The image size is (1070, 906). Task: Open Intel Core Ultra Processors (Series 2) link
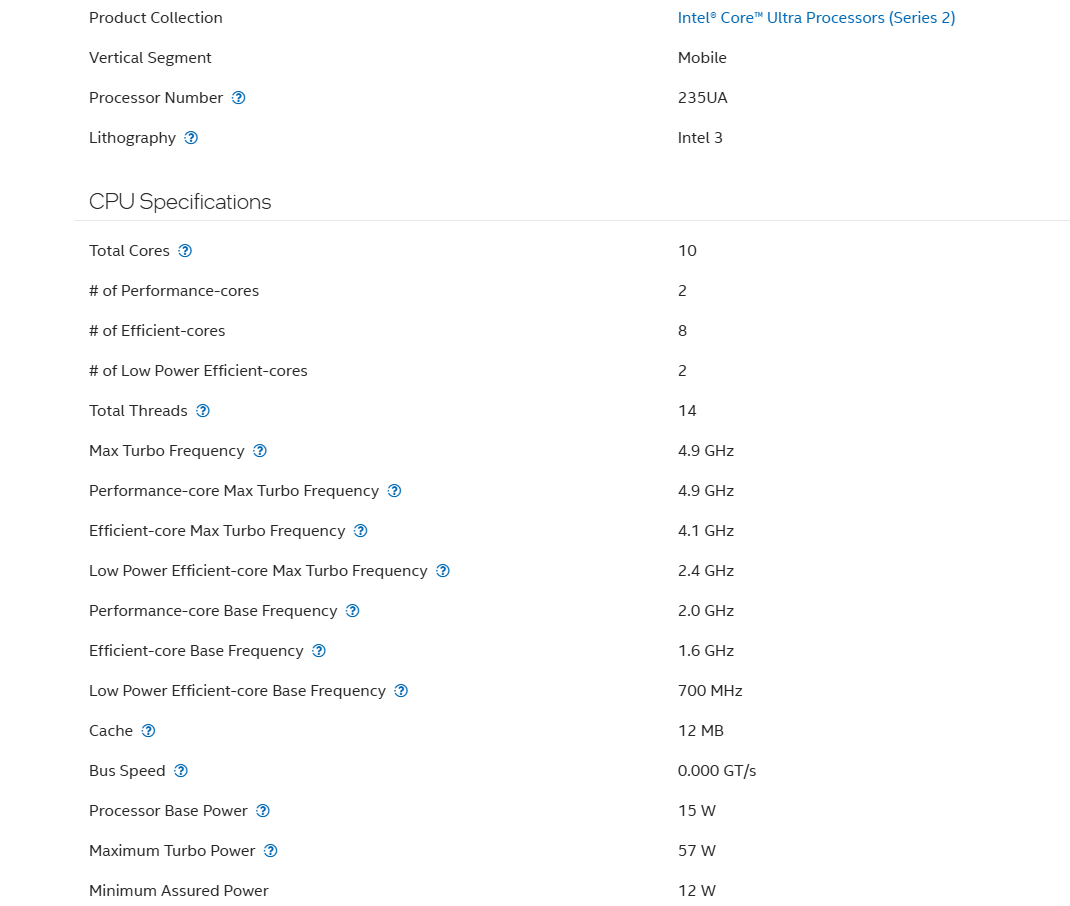click(x=816, y=18)
